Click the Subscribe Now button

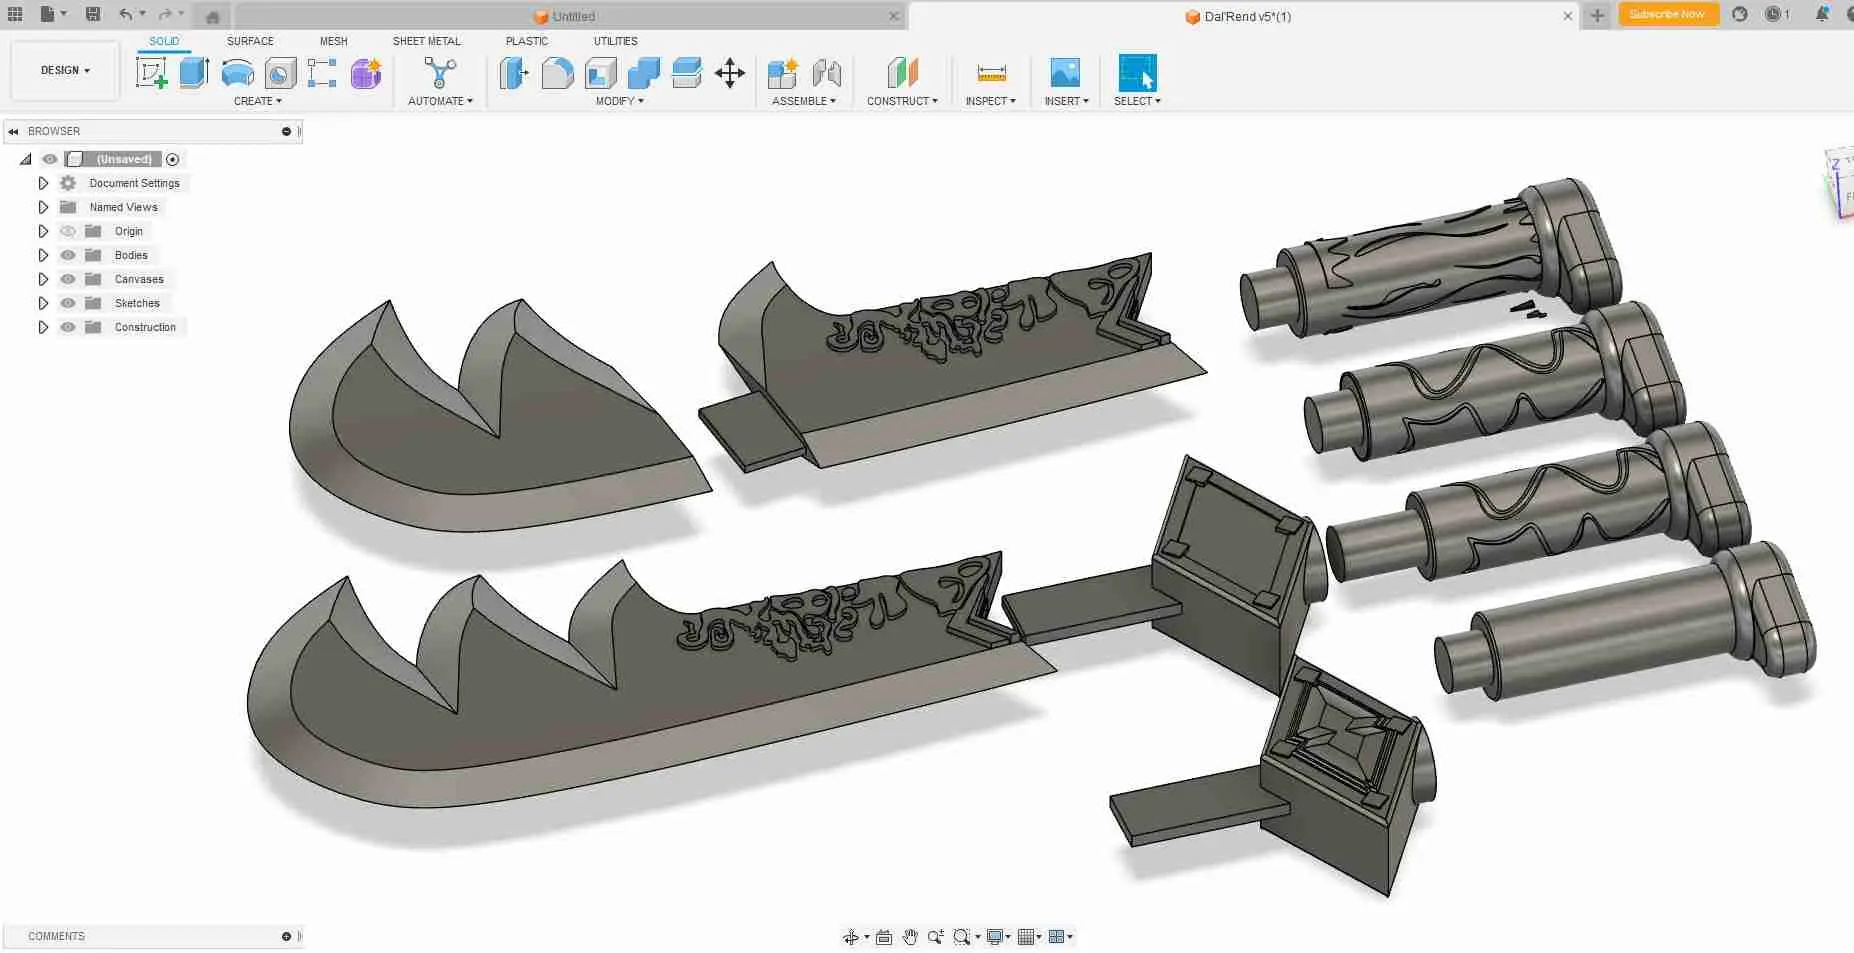tap(1668, 14)
